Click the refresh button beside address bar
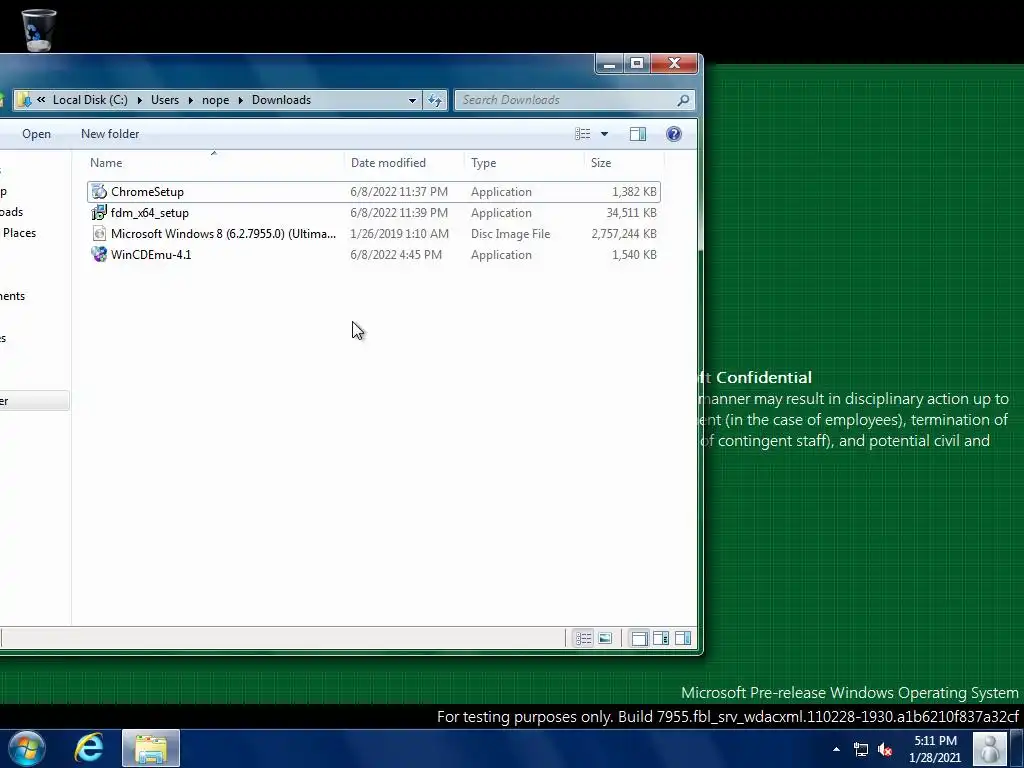The height and width of the screenshot is (768, 1024). pos(435,100)
